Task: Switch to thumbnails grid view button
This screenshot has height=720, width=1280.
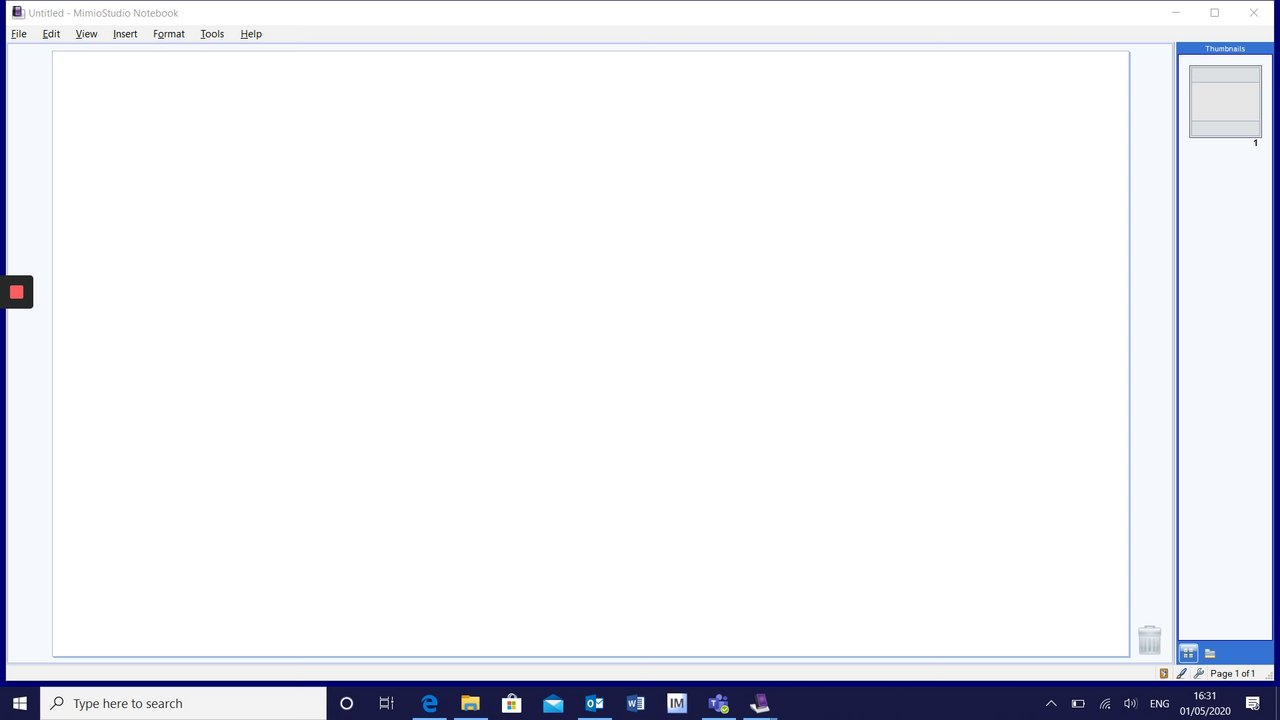Action: point(1188,653)
